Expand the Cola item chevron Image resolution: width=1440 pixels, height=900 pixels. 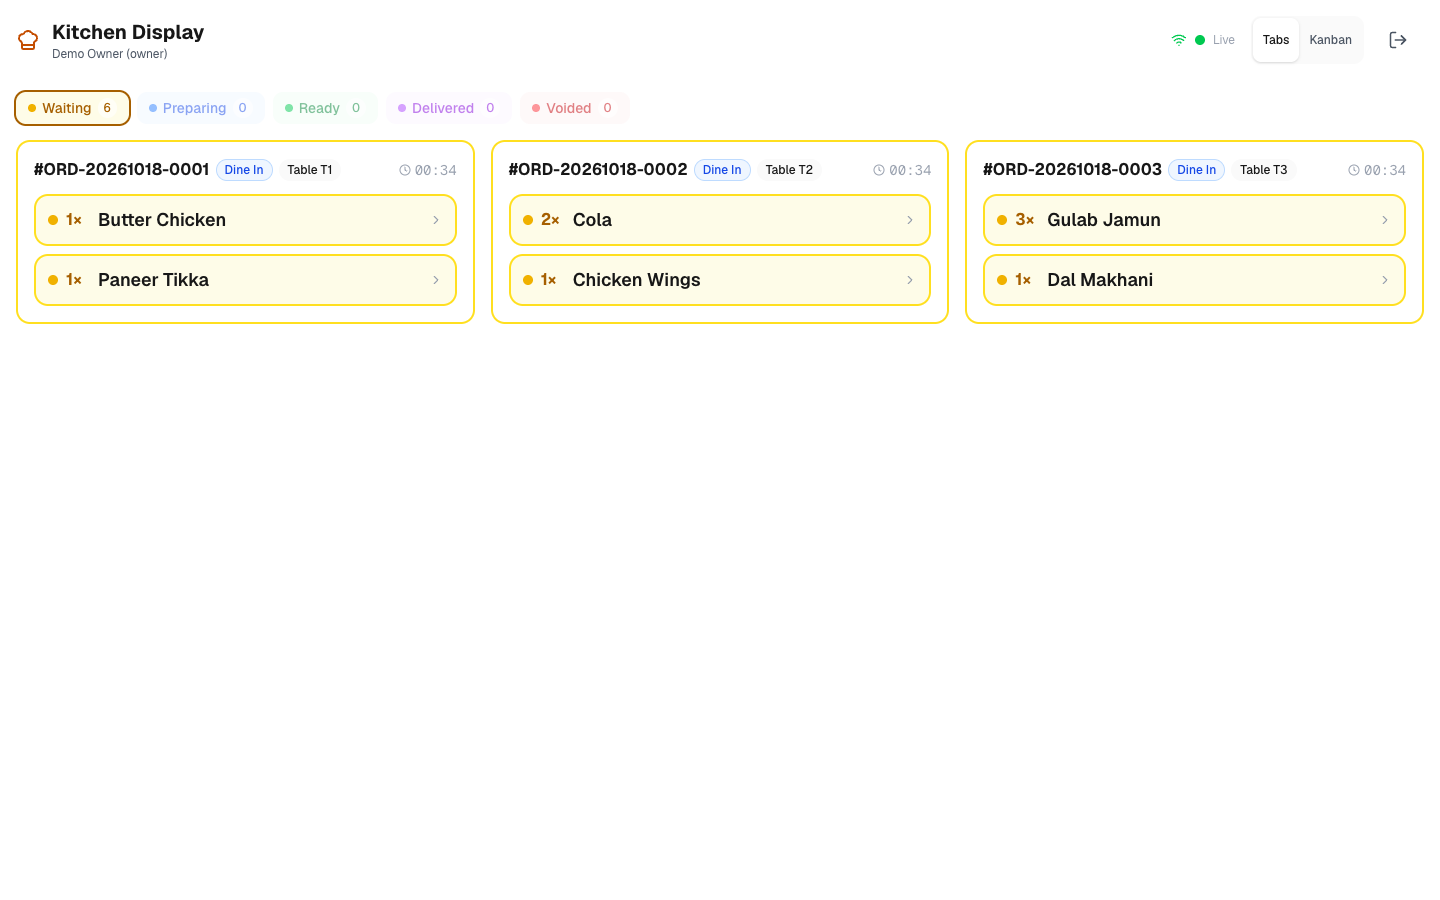(x=910, y=220)
